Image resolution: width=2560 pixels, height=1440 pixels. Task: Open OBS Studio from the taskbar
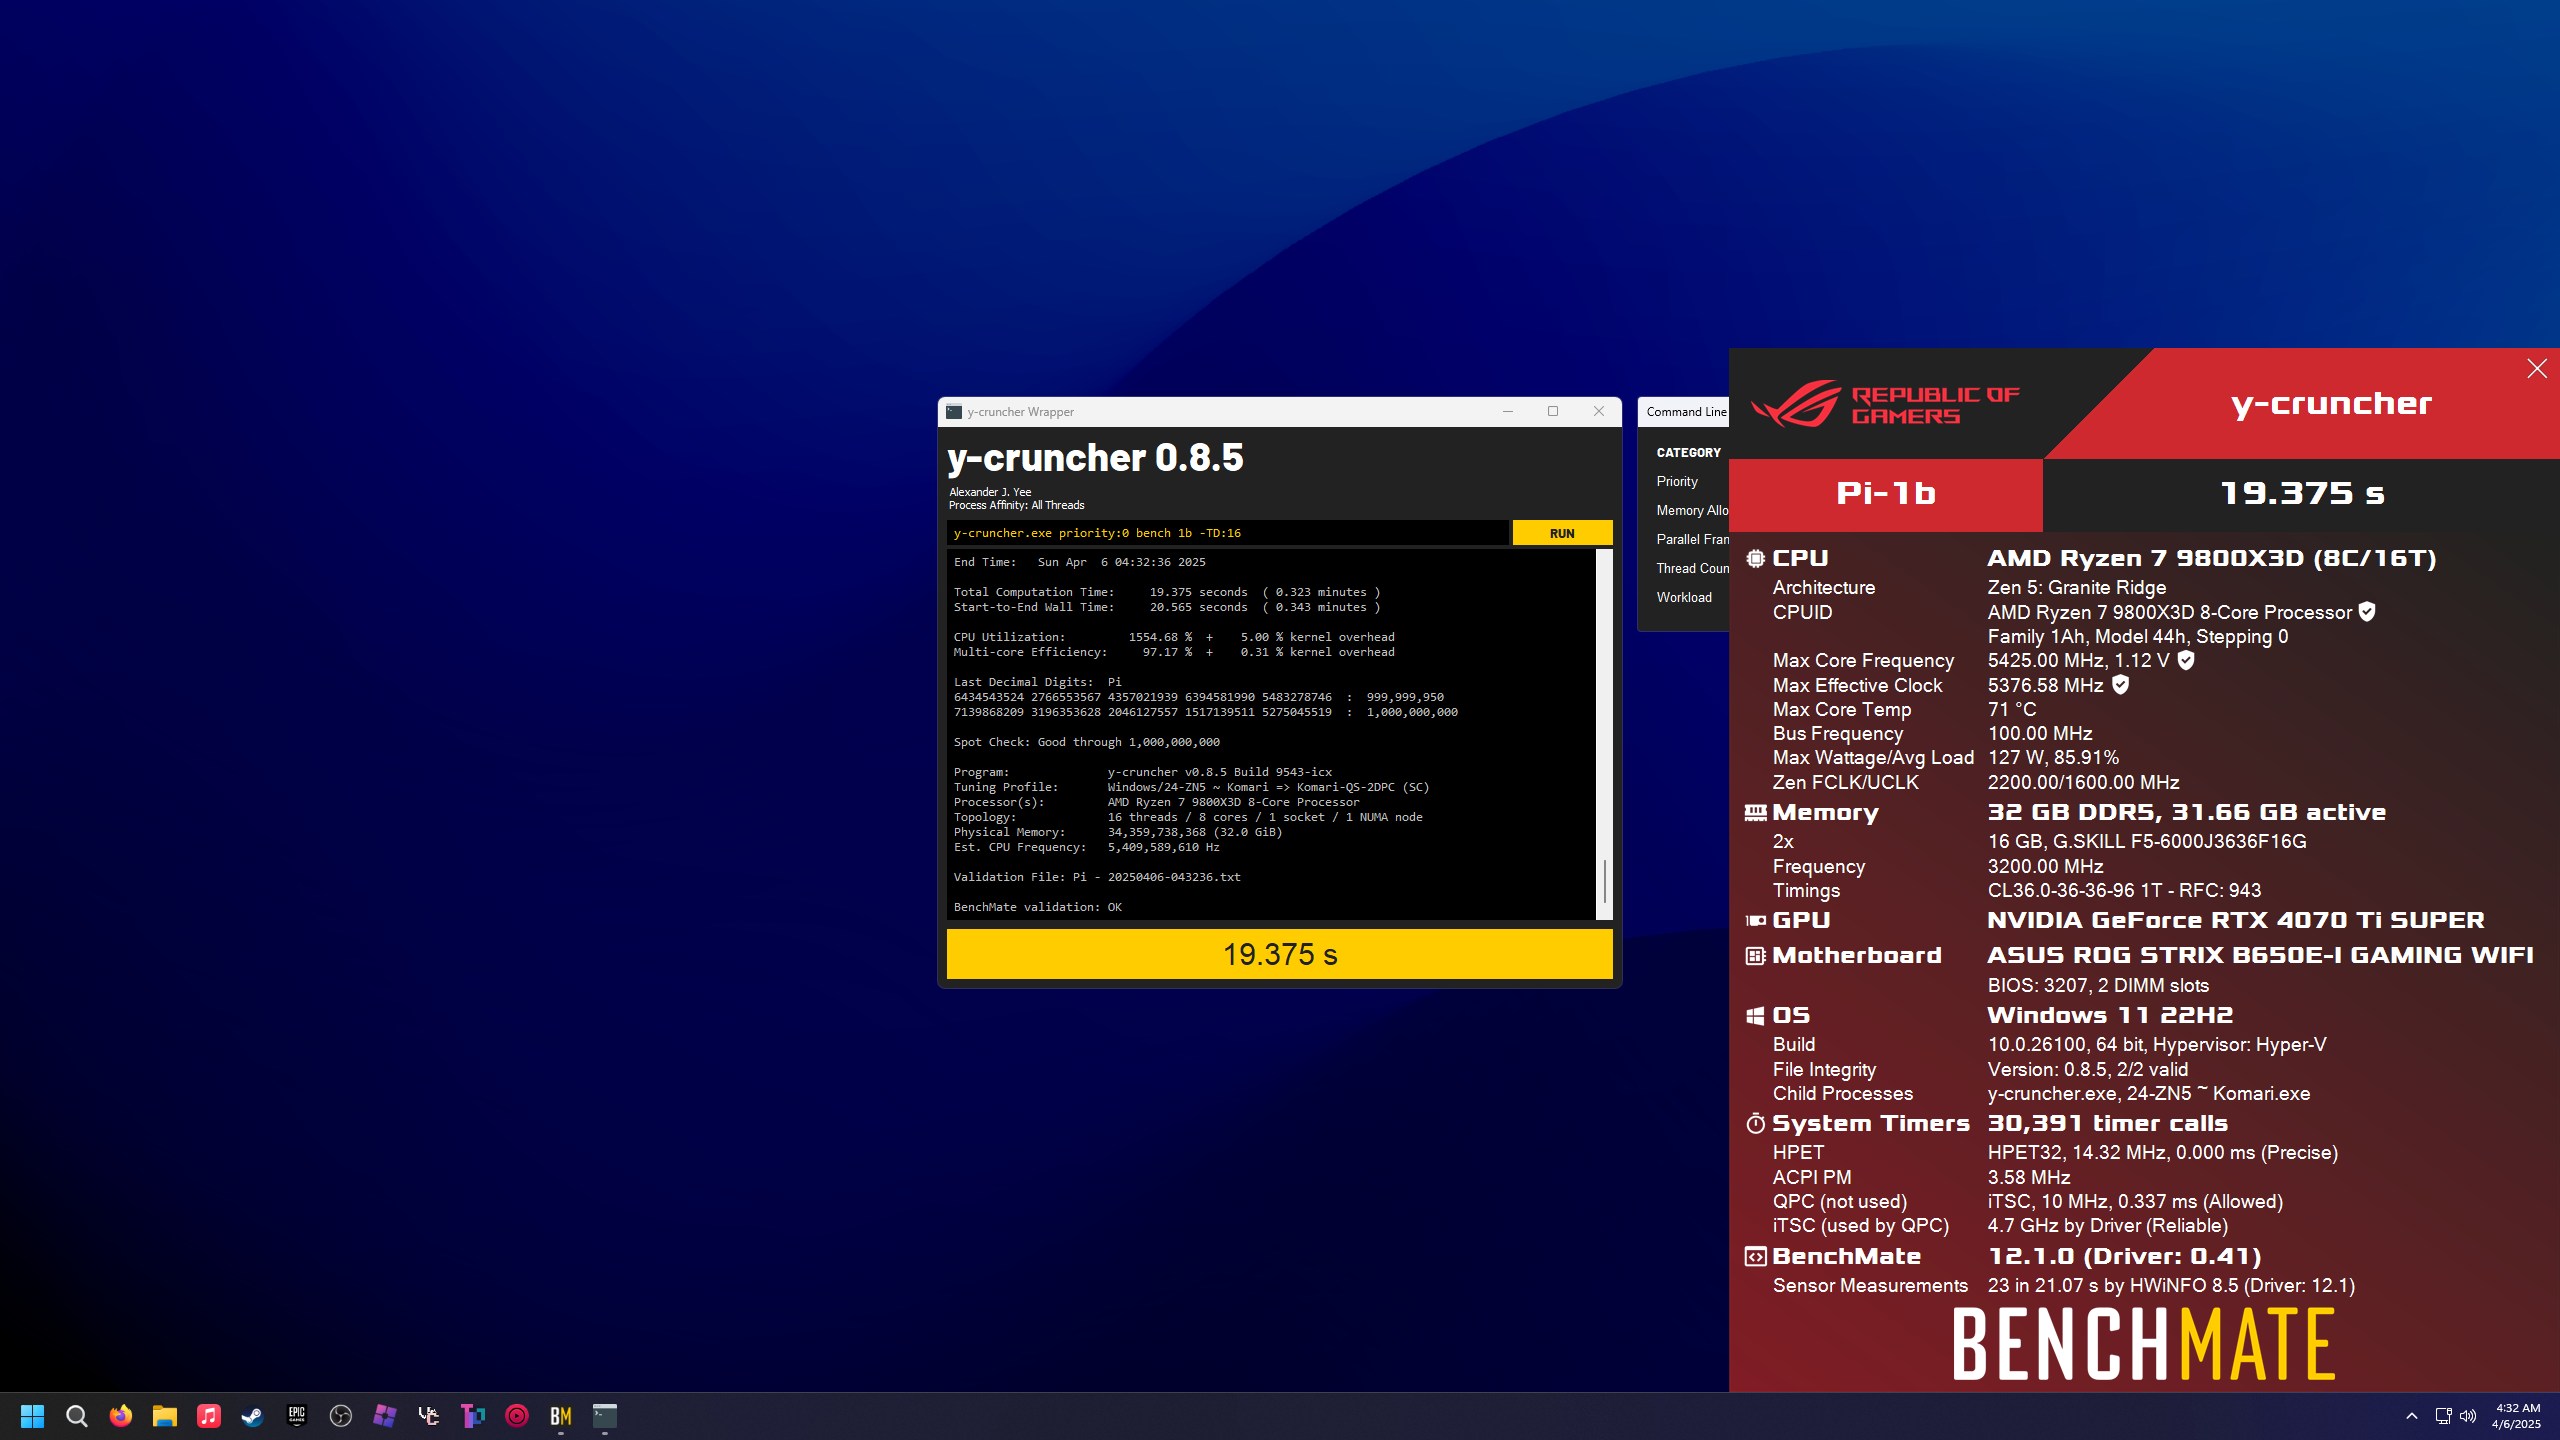pos(340,1416)
